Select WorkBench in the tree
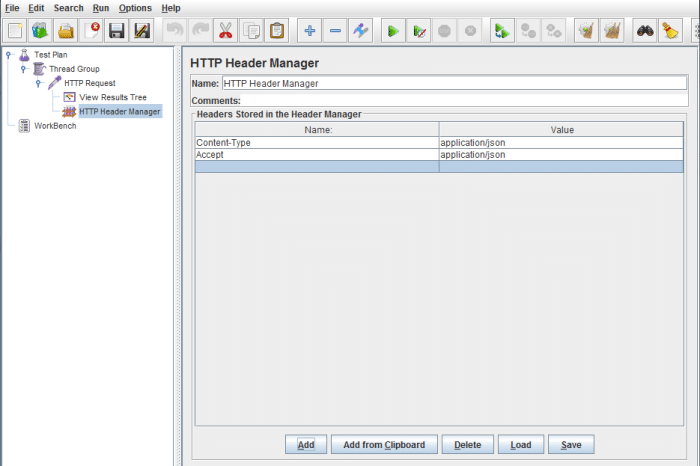 [55, 126]
